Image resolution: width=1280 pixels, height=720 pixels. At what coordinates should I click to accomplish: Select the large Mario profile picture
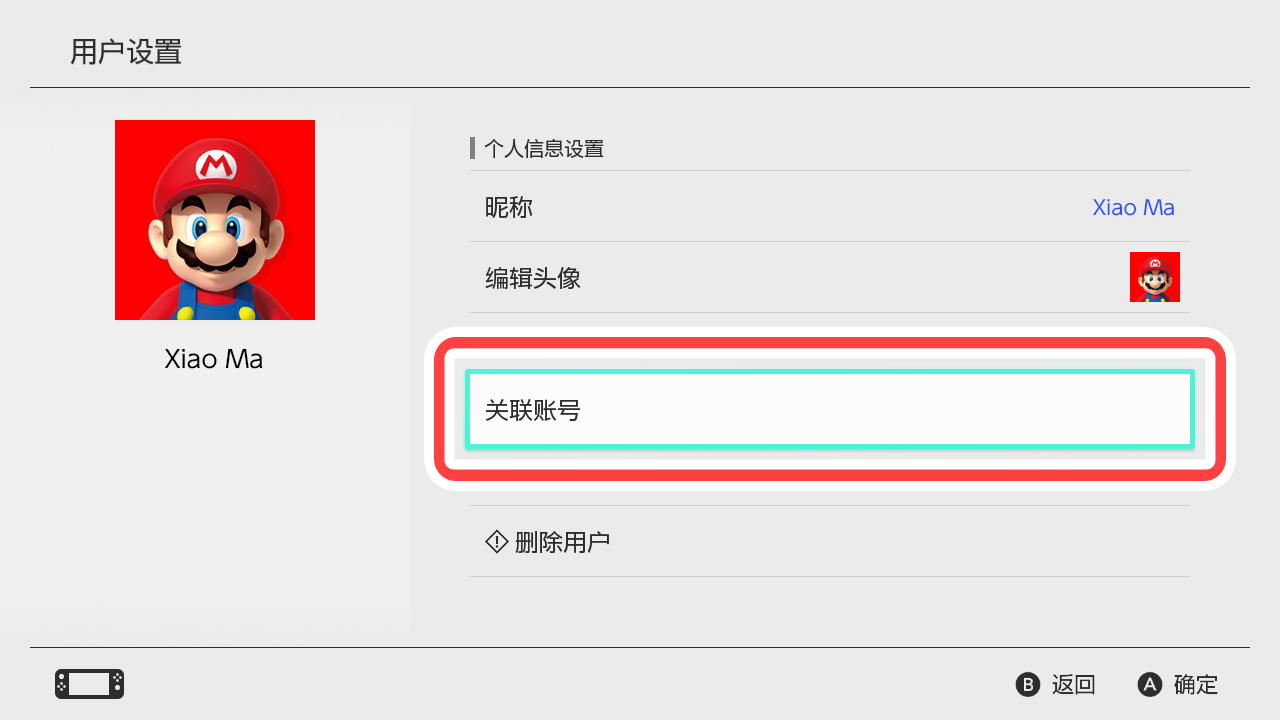click(x=215, y=220)
